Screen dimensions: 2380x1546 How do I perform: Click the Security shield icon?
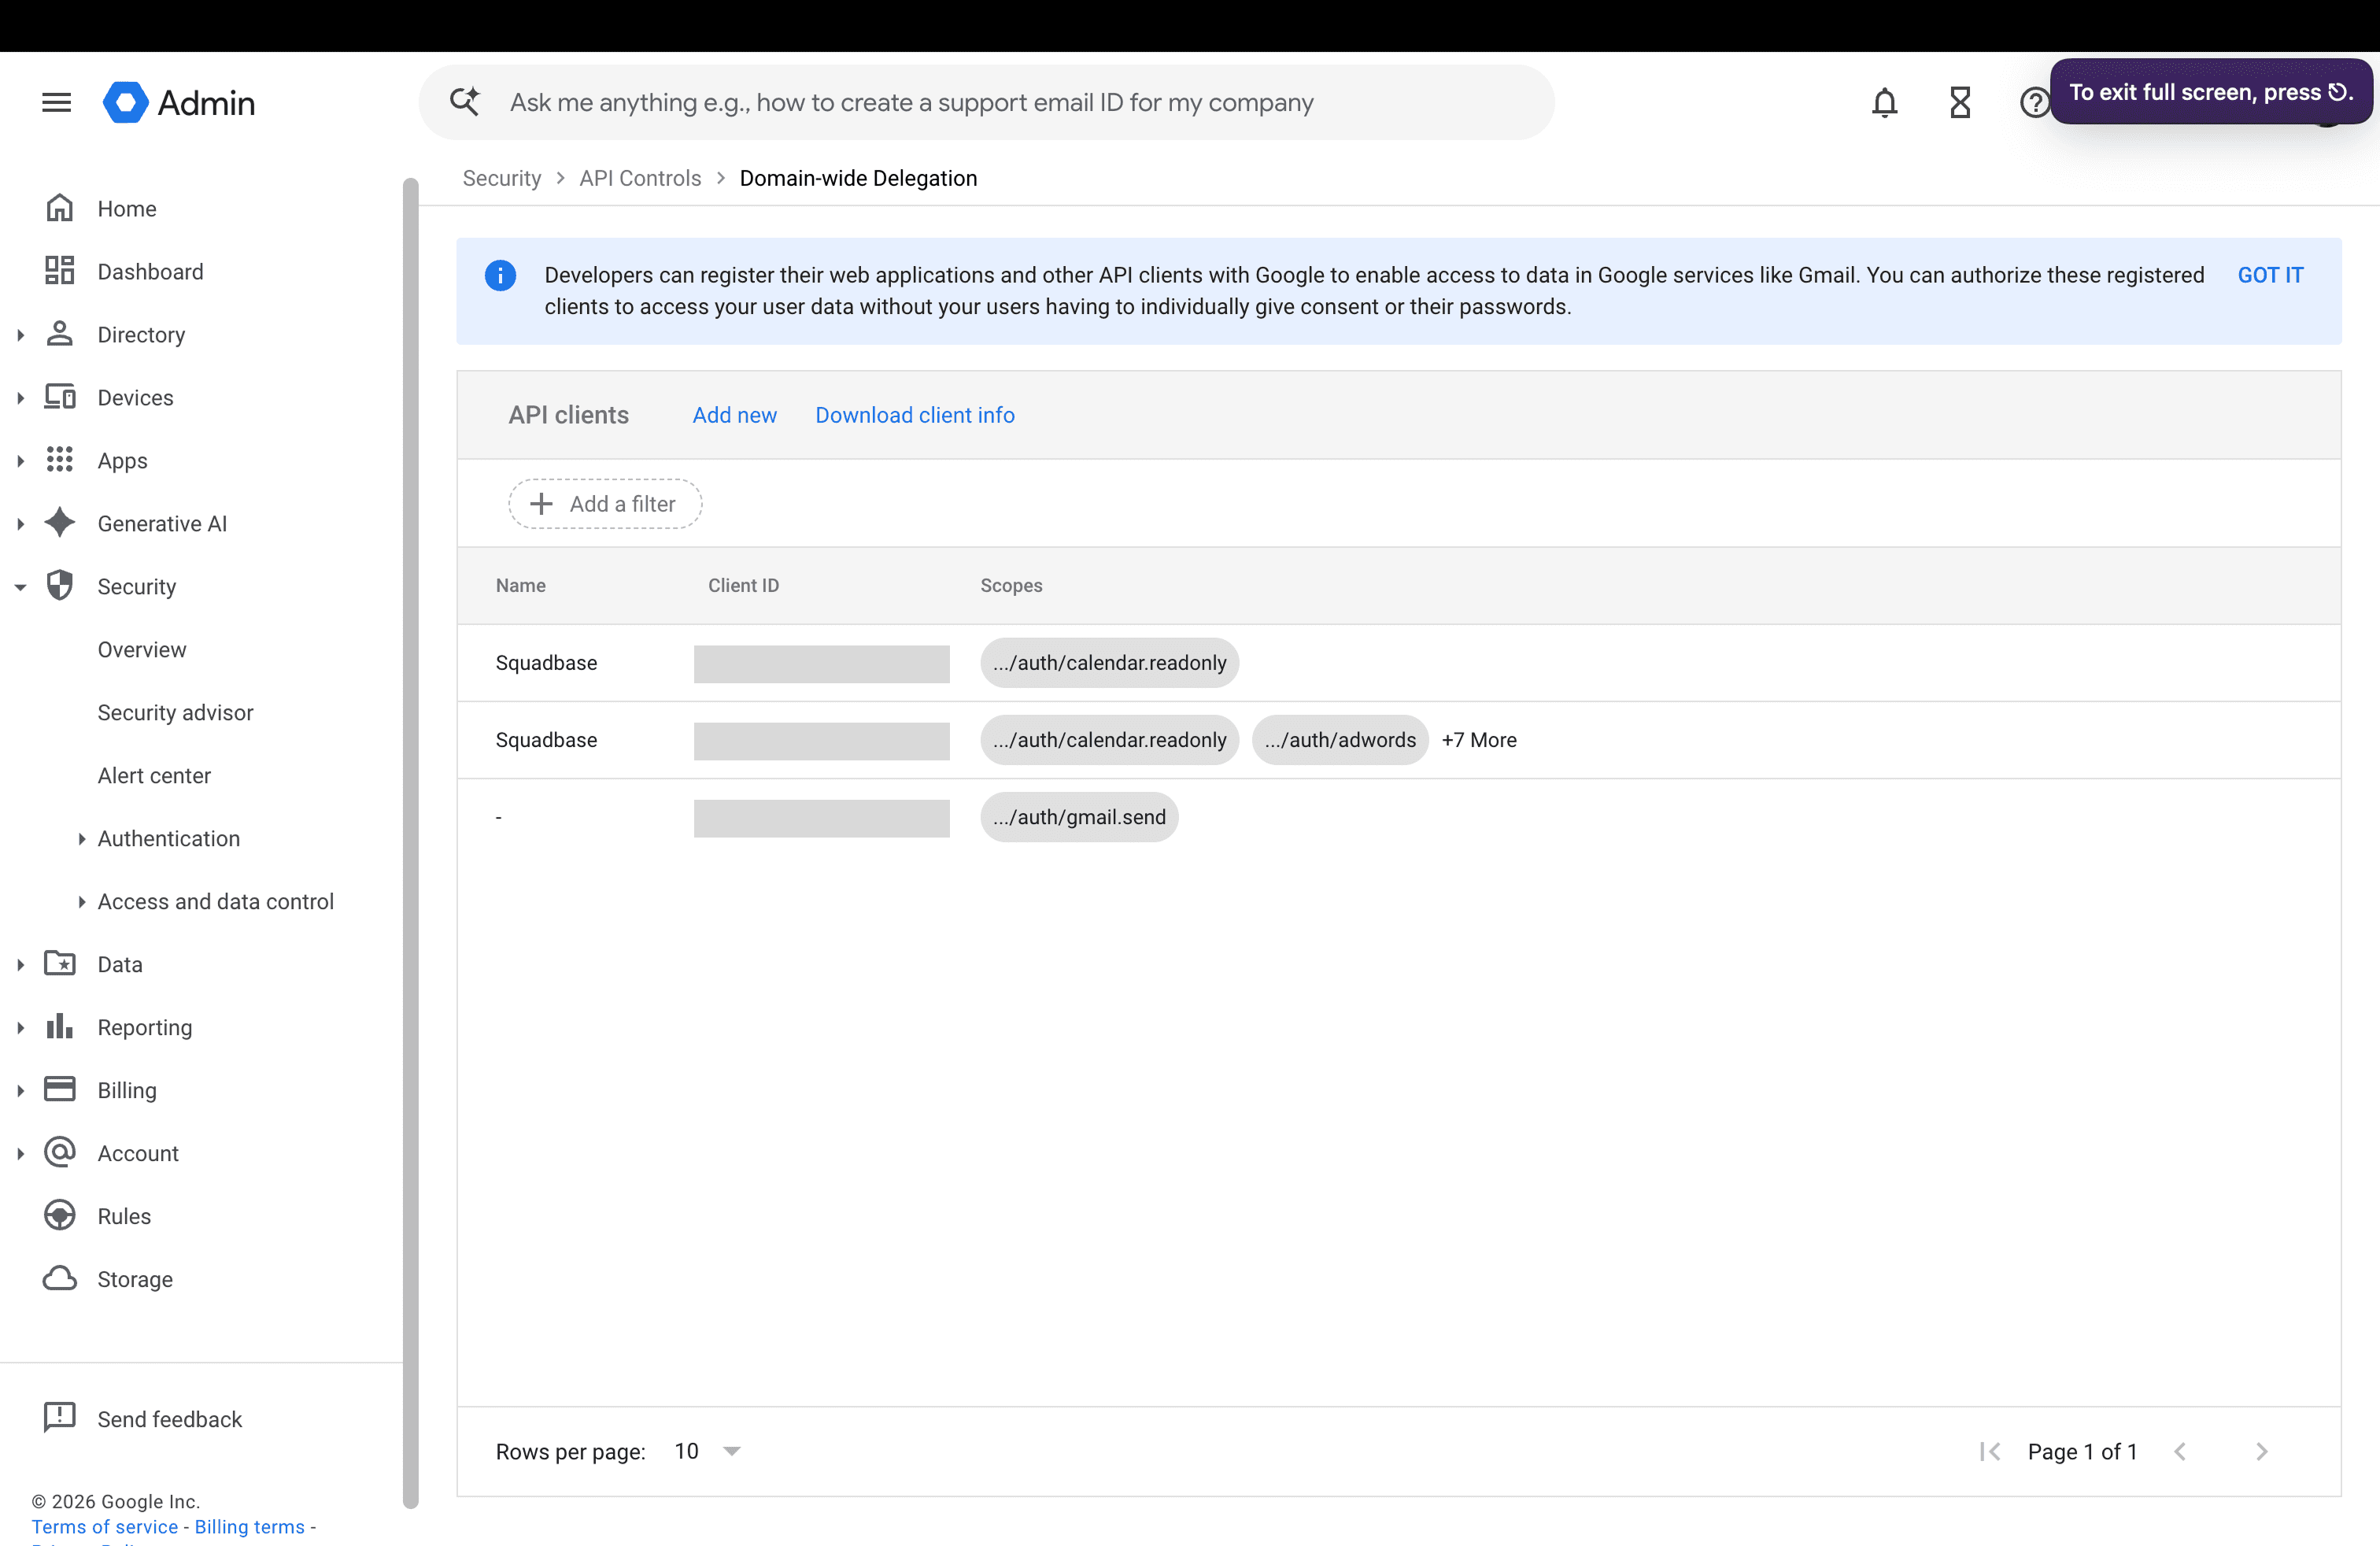pos(60,586)
